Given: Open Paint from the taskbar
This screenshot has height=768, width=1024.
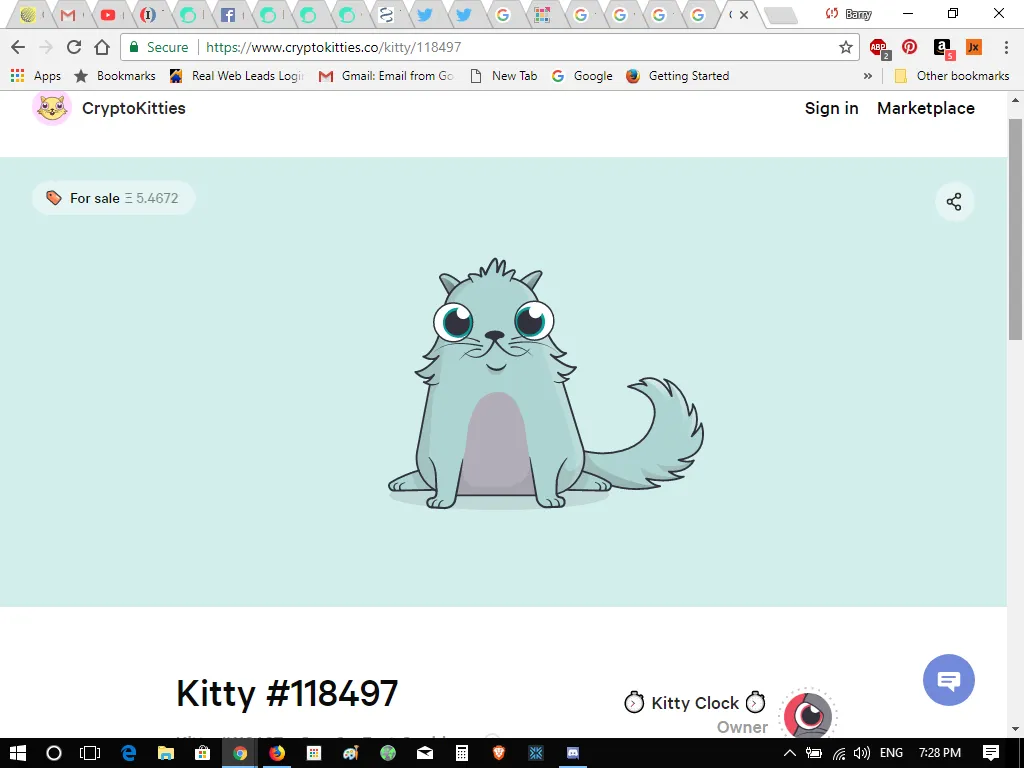Looking at the screenshot, I should point(351,753).
